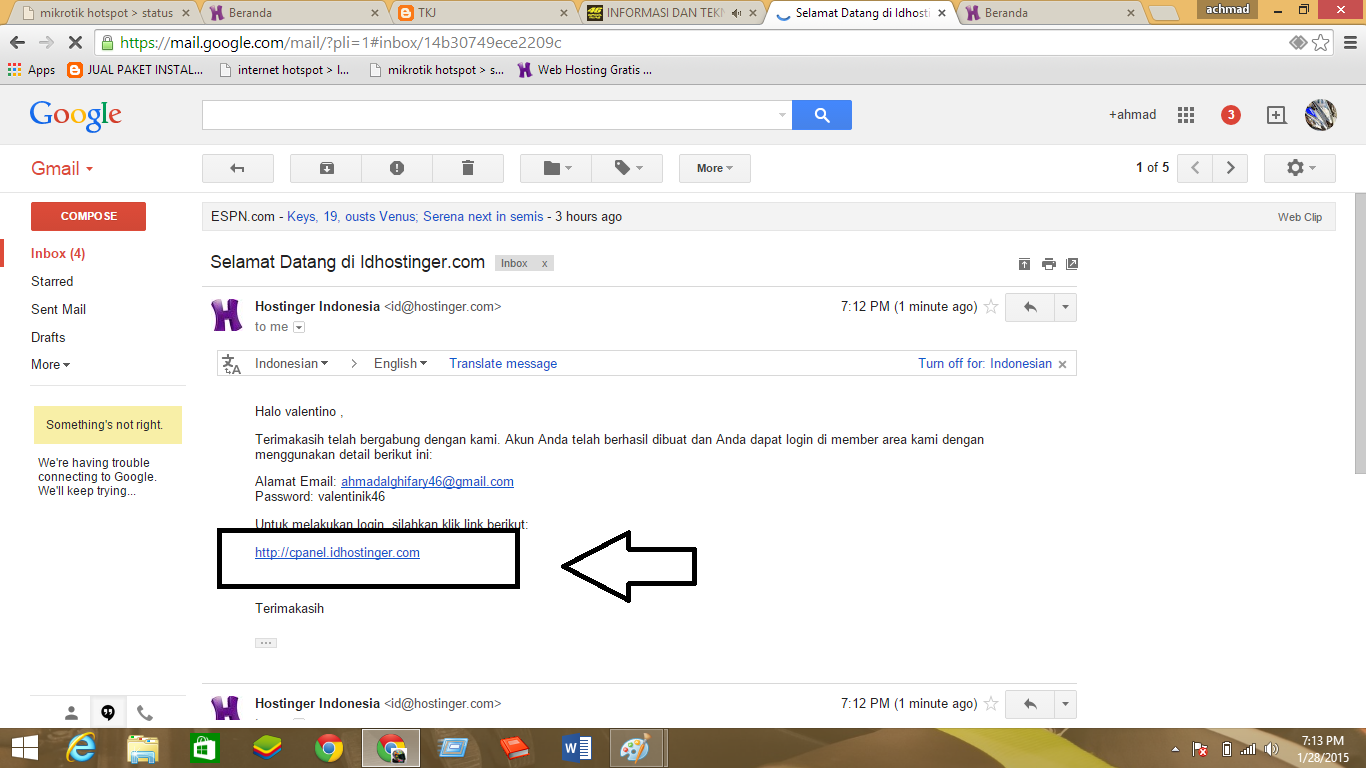Click the ahmadalghifary46@gmail.com email link

(427, 482)
